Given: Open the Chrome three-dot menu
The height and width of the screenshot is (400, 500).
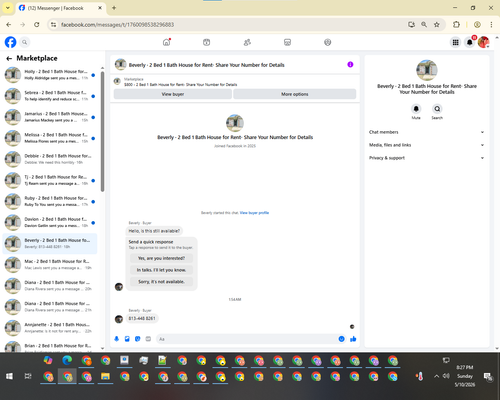Looking at the screenshot, I should [491, 24].
